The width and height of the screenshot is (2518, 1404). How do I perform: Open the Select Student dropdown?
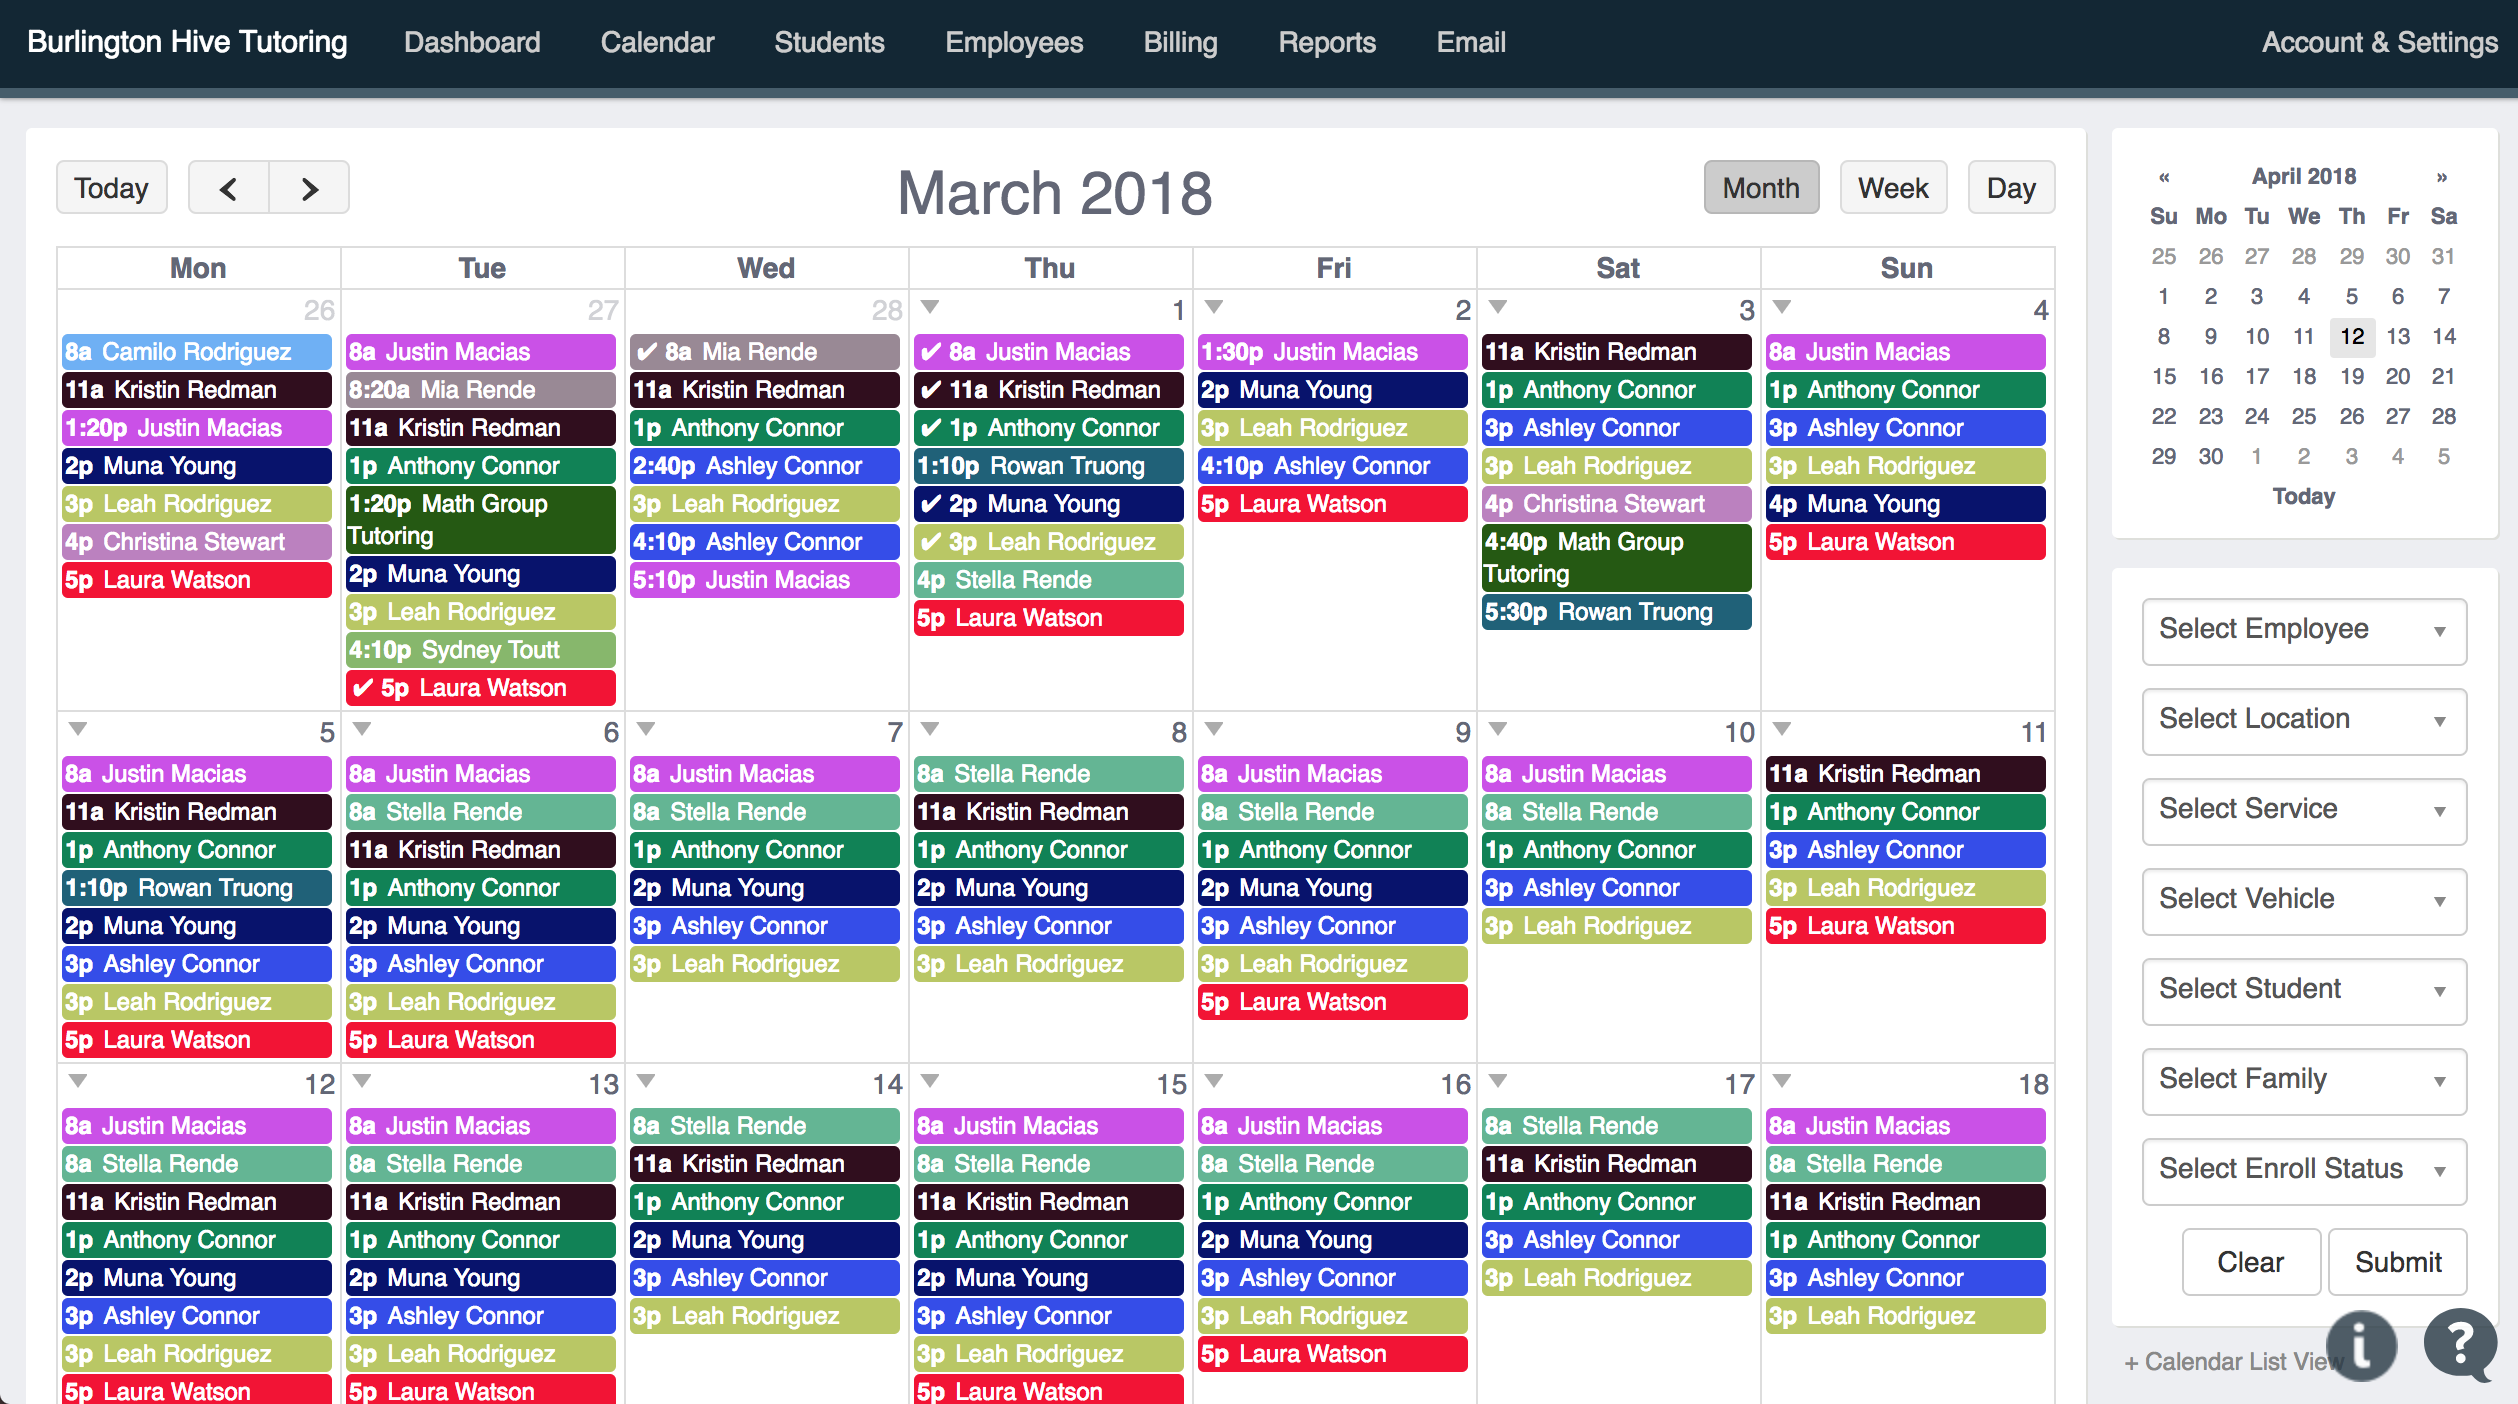[2304, 991]
